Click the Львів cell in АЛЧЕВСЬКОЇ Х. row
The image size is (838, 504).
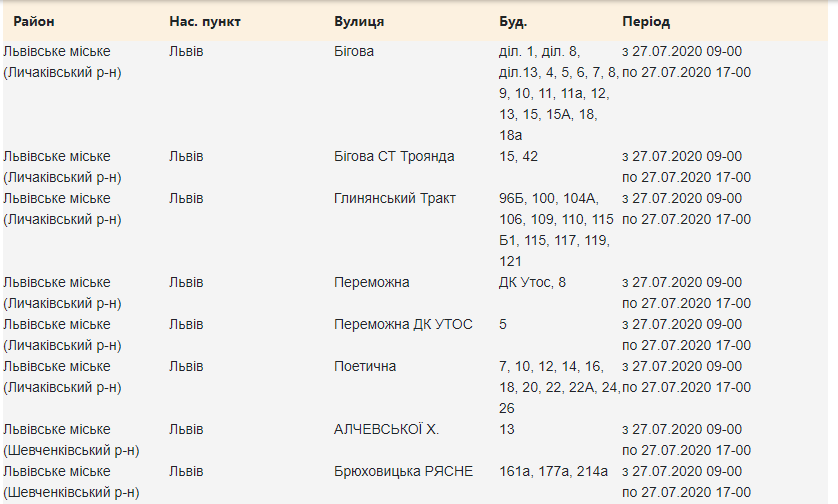[186, 429]
